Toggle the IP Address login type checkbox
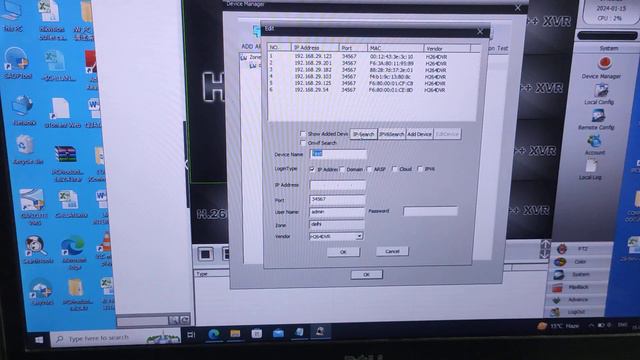Viewport: 640px width, 360px height. (312, 169)
